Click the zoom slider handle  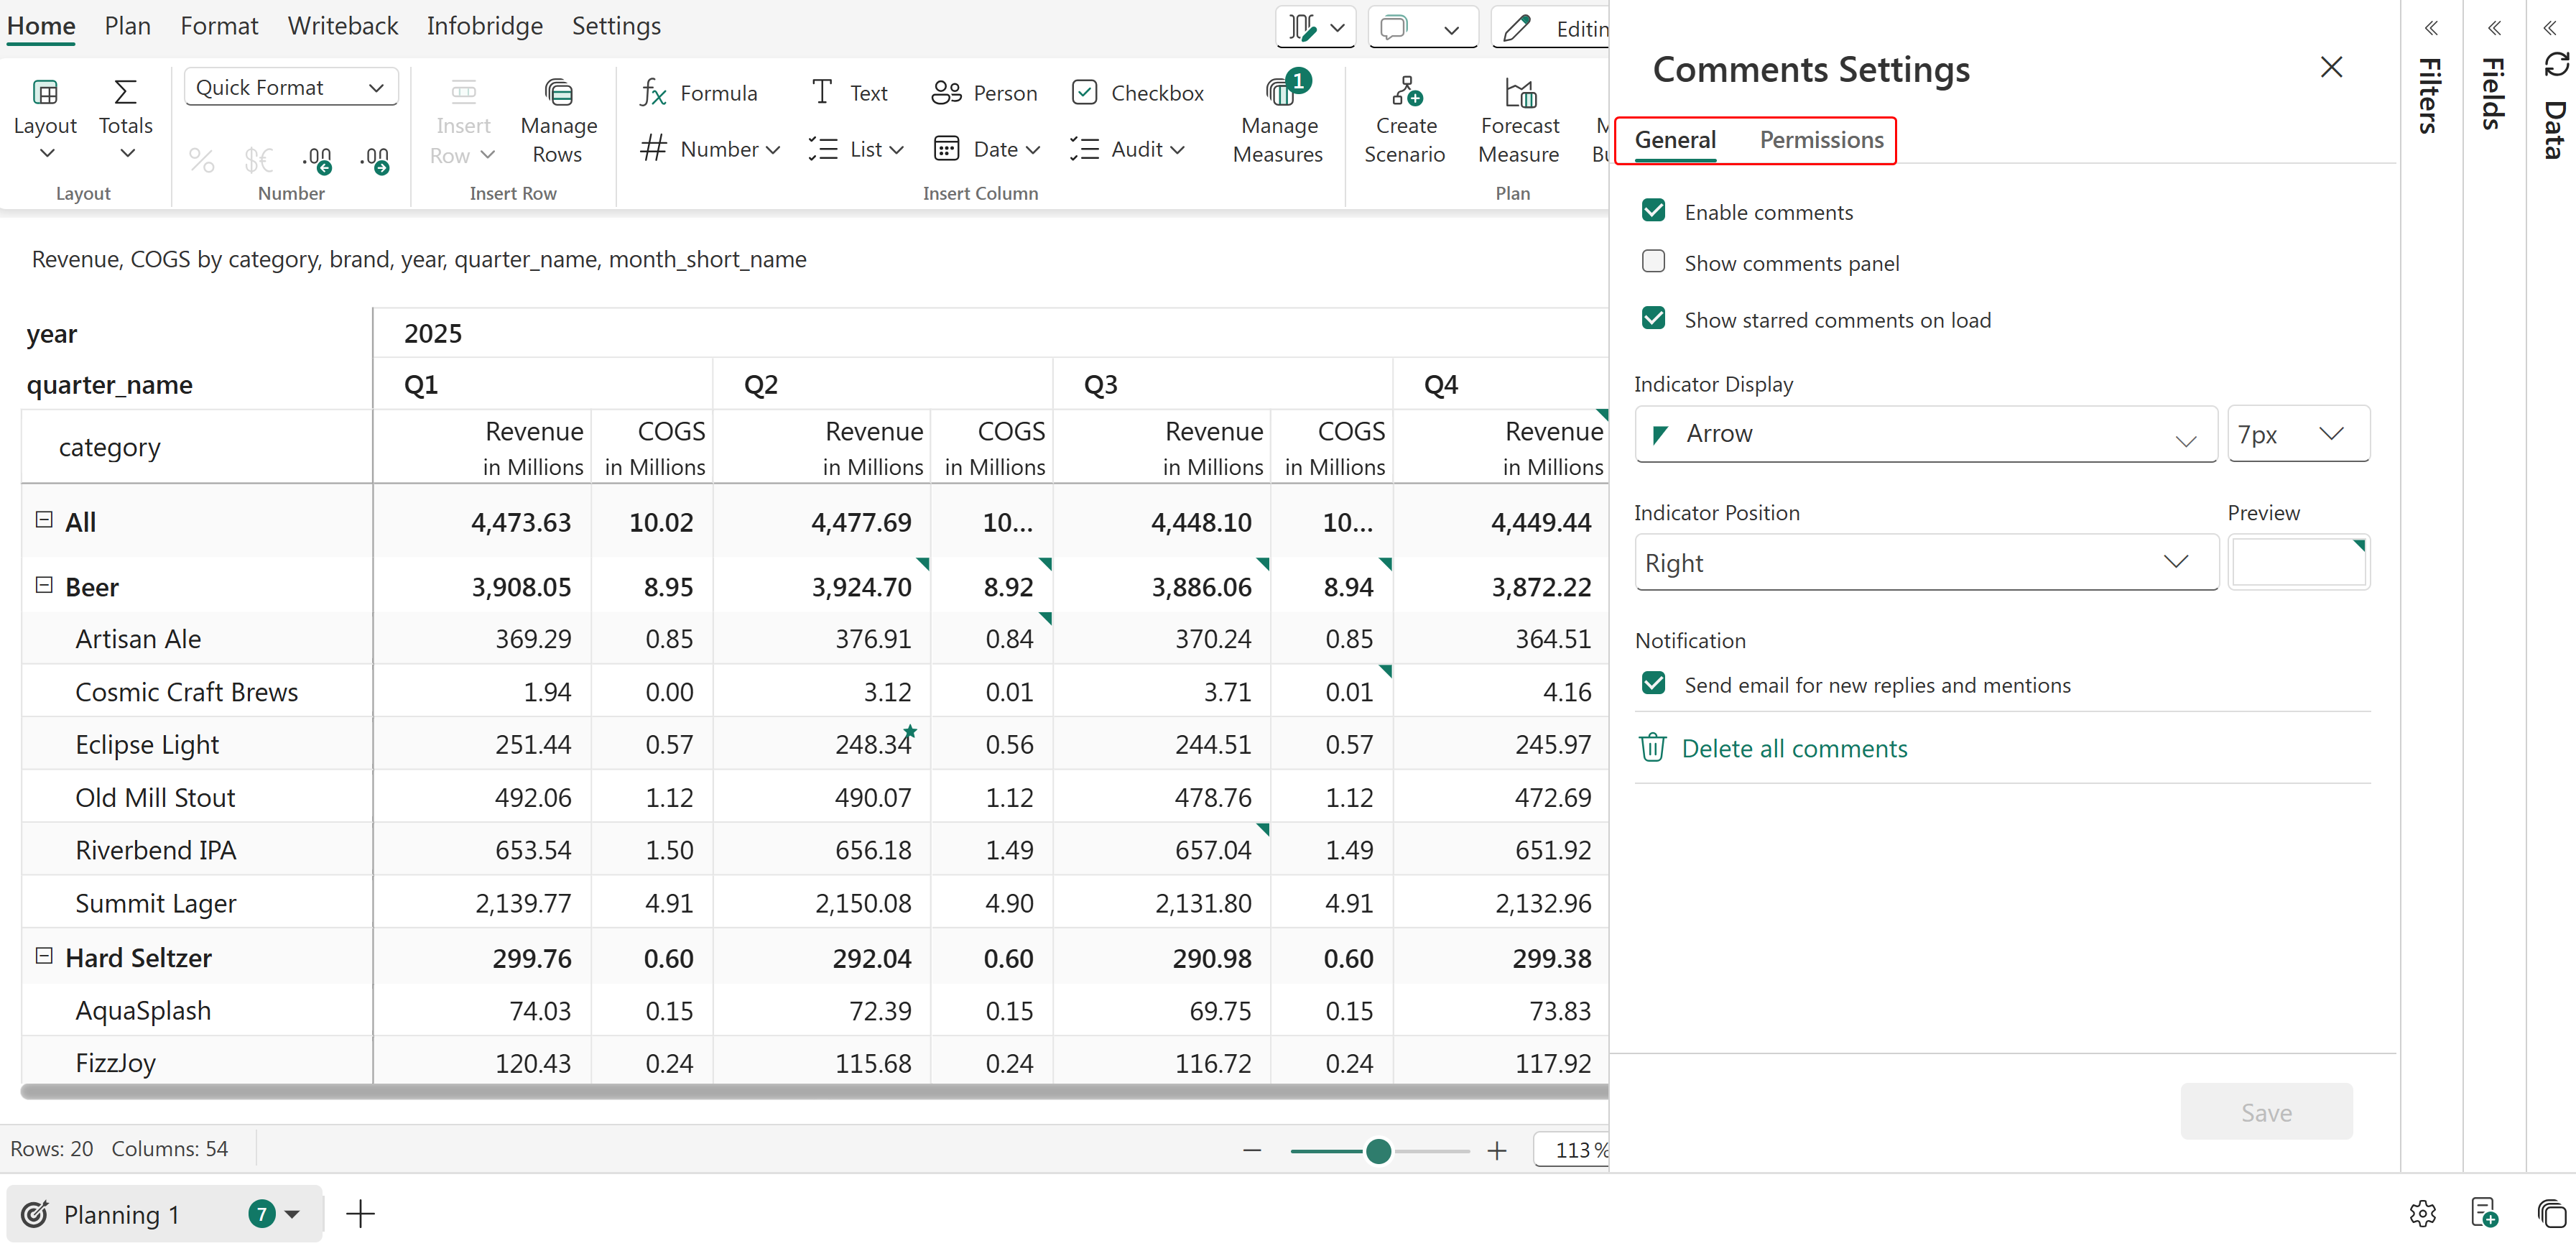[x=1378, y=1151]
